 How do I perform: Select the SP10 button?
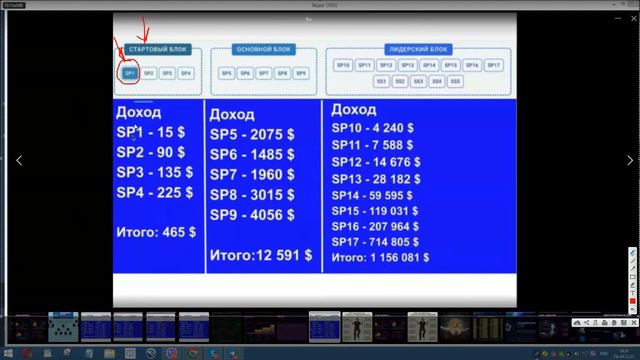click(x=343, y=65)
